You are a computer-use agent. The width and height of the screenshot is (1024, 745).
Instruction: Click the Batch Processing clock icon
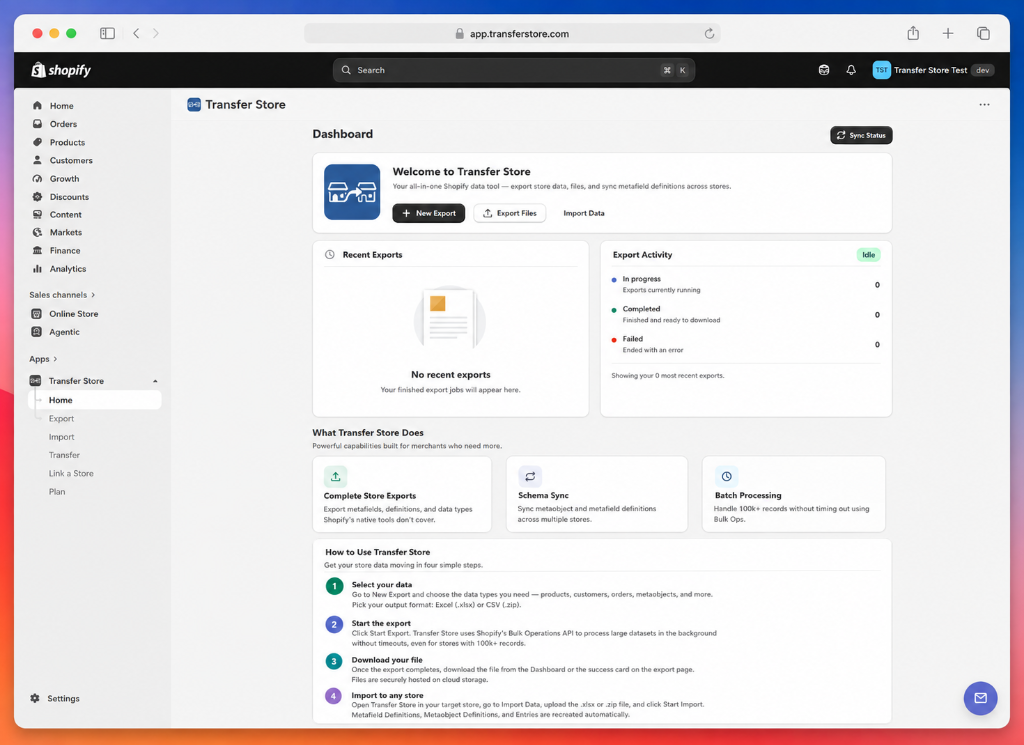(726, 477)
